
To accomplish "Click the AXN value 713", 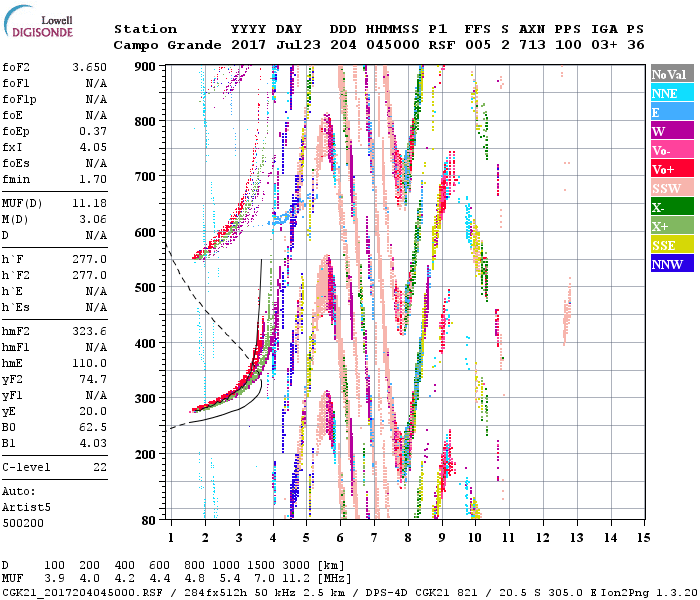I will [532, 45].
